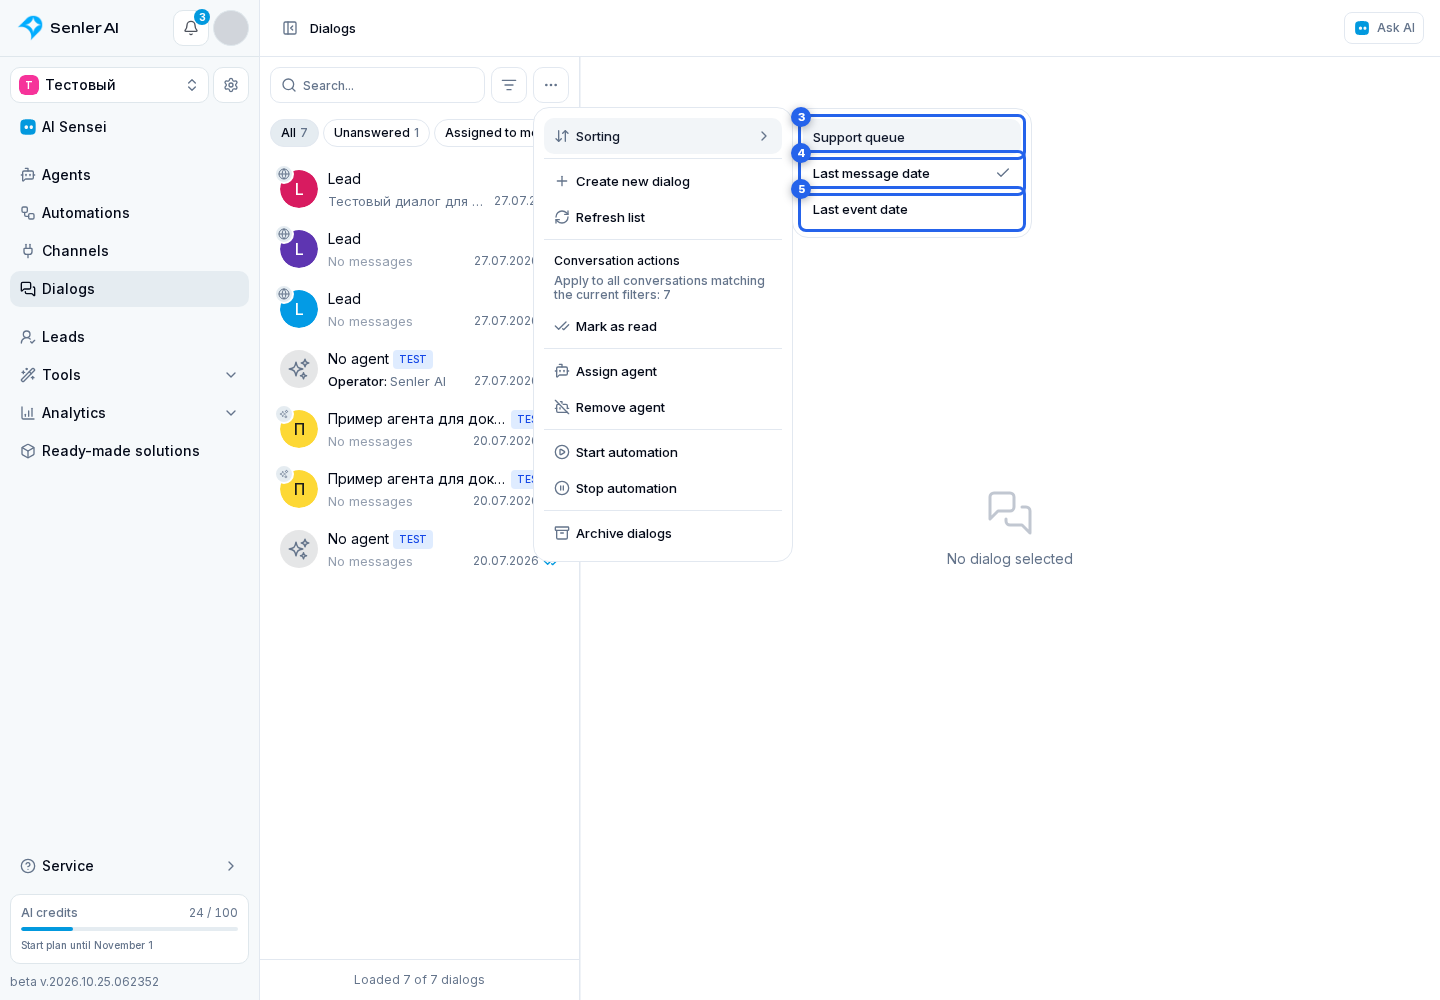Choose Assign agent
The image size is (1440, 1000).
[662, 371]
